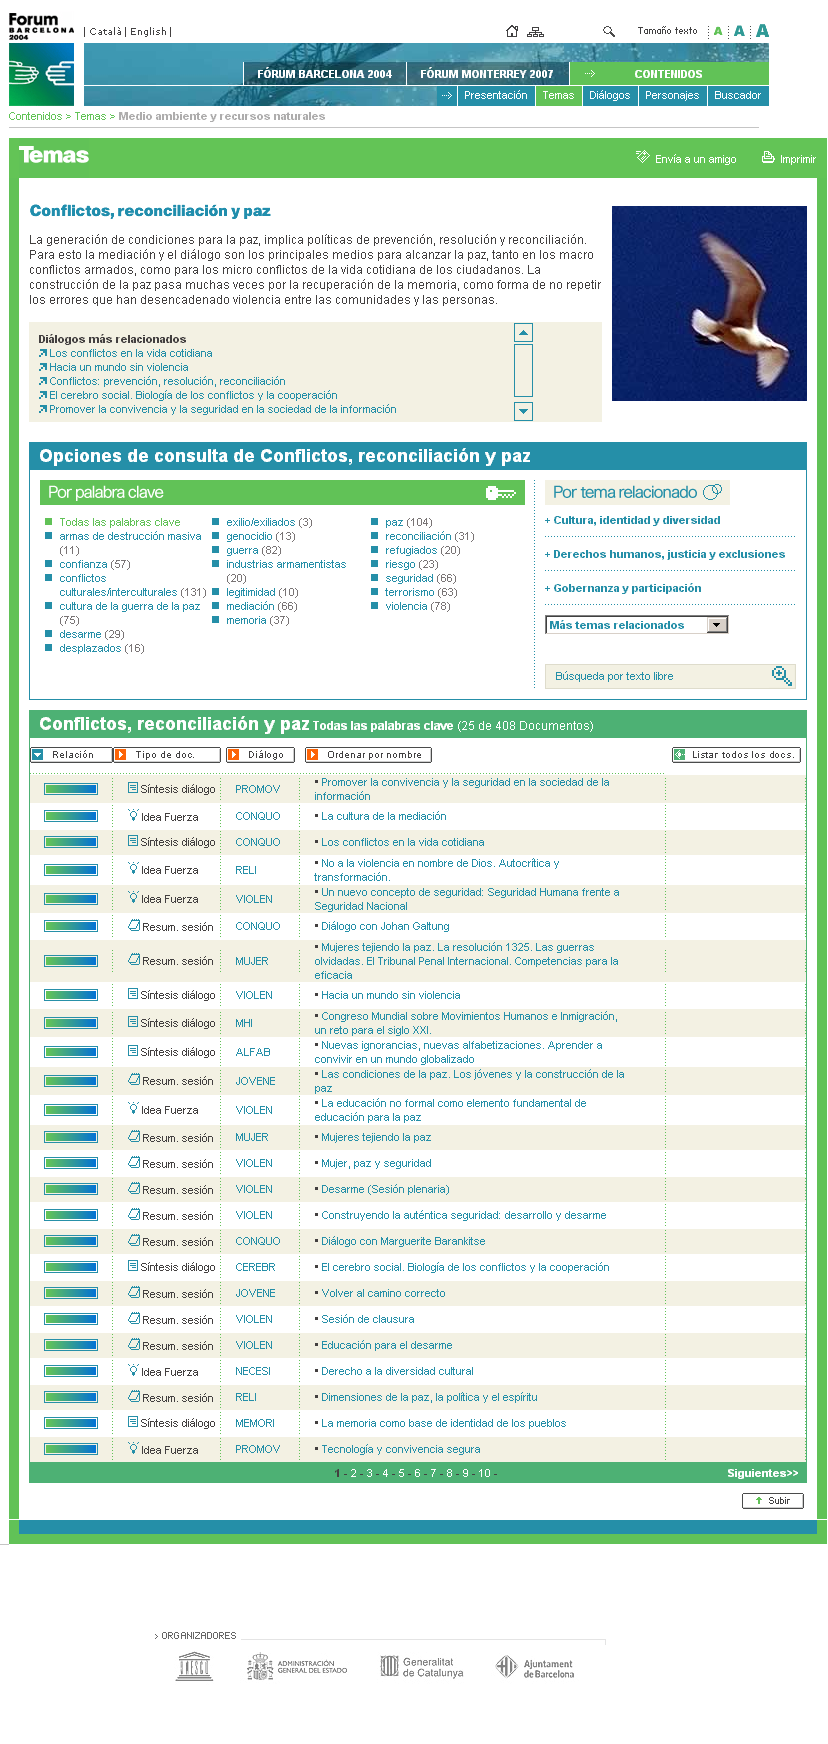Open the FÓRUM MONTERREY 2007 menu

(x=486, y=74)
